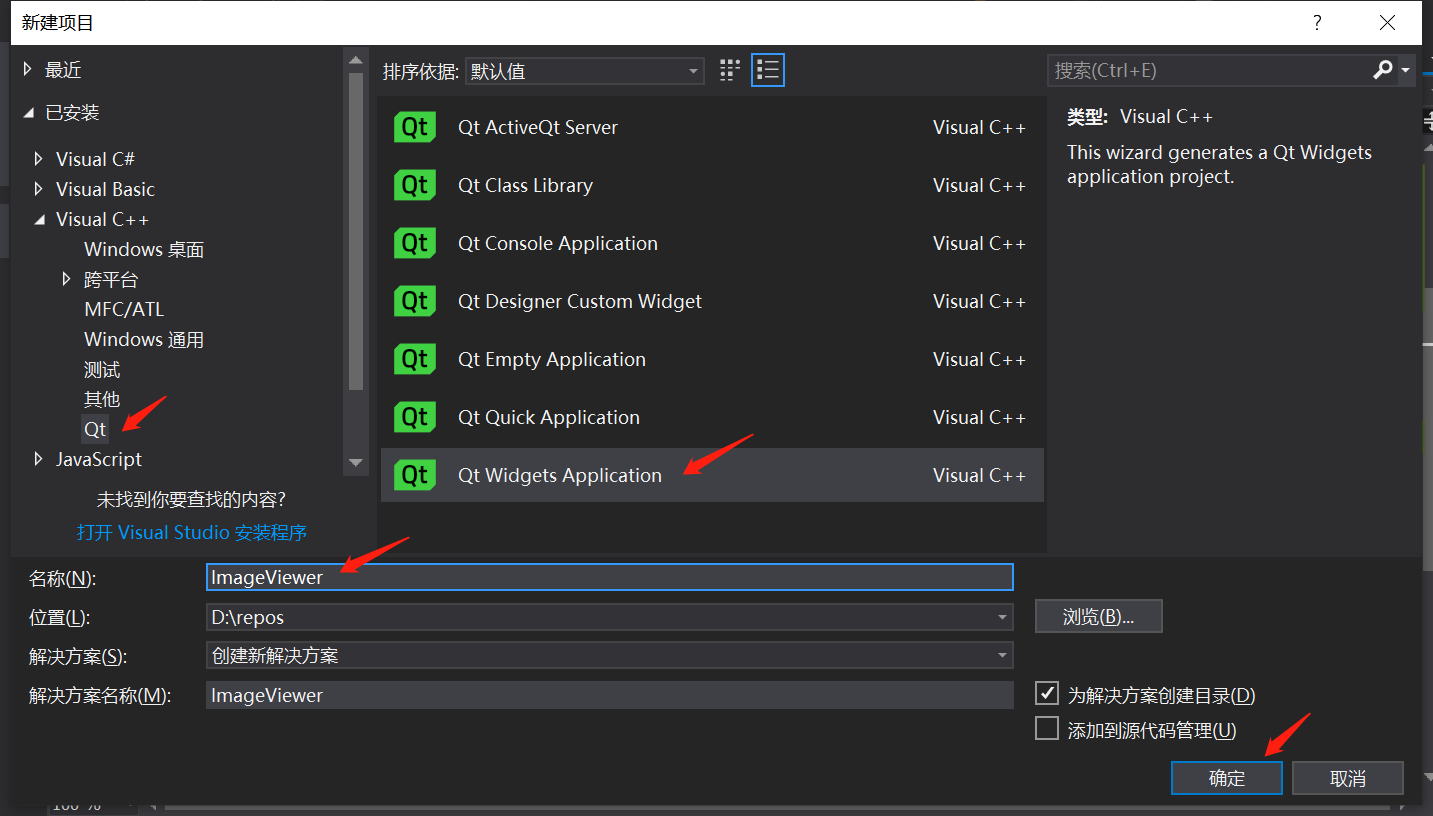Click the category tree scroll-down arrow
The width and height of the screenshot is (1433, 816).
pos(356,462)
